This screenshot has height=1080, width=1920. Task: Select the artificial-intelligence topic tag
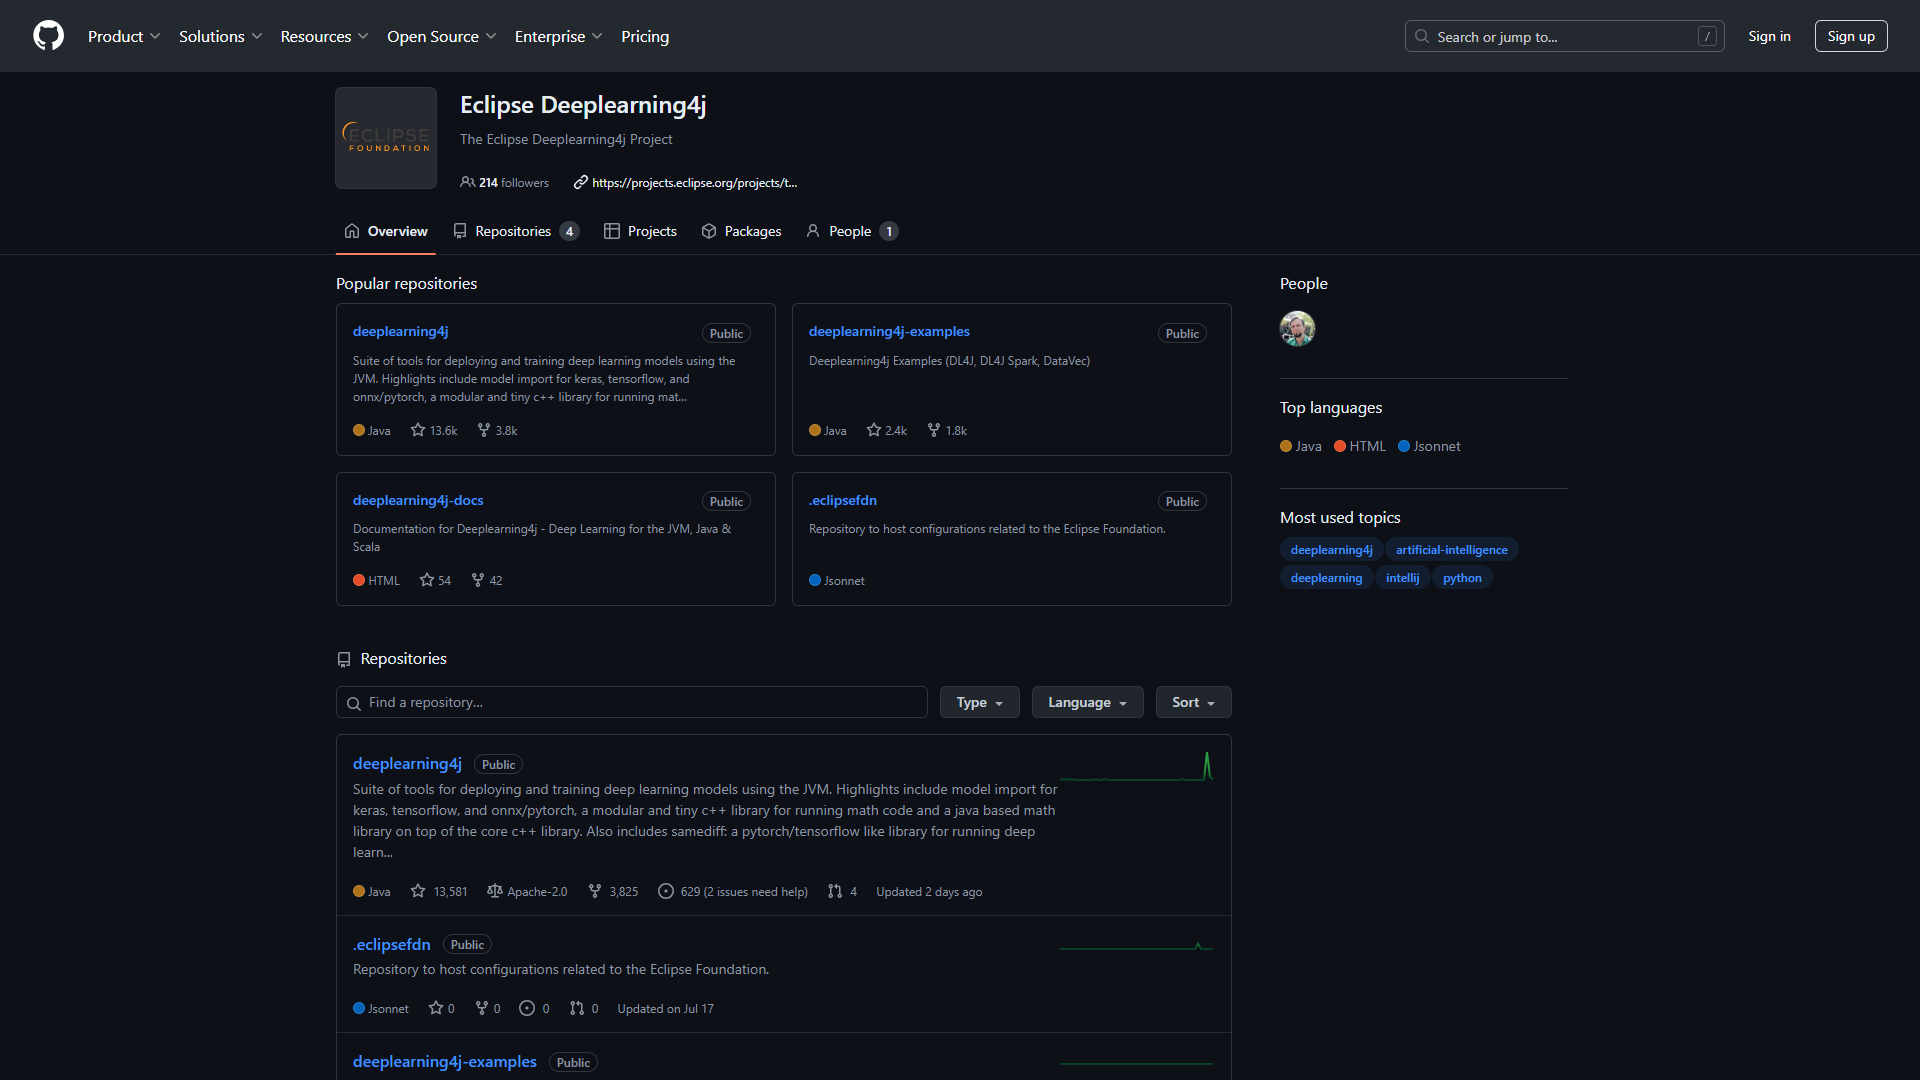1451,550
